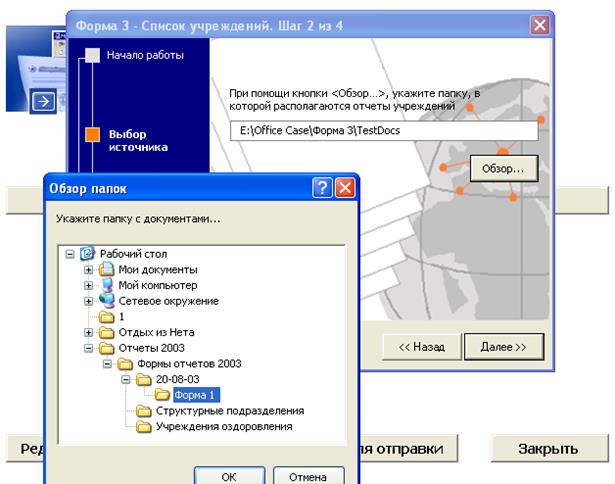Select the Структурные подразделения folder
Viewport: 615px width, 484px height.
(x=230, y=411)
